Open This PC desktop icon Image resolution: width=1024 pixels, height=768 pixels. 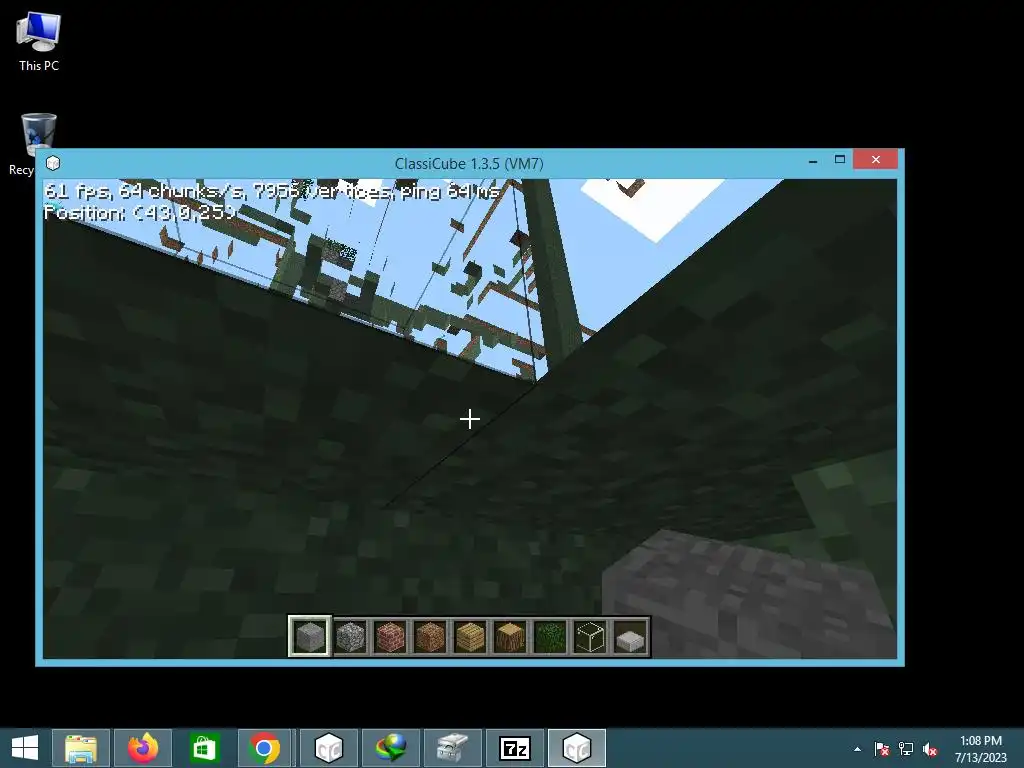pos(39,42)
